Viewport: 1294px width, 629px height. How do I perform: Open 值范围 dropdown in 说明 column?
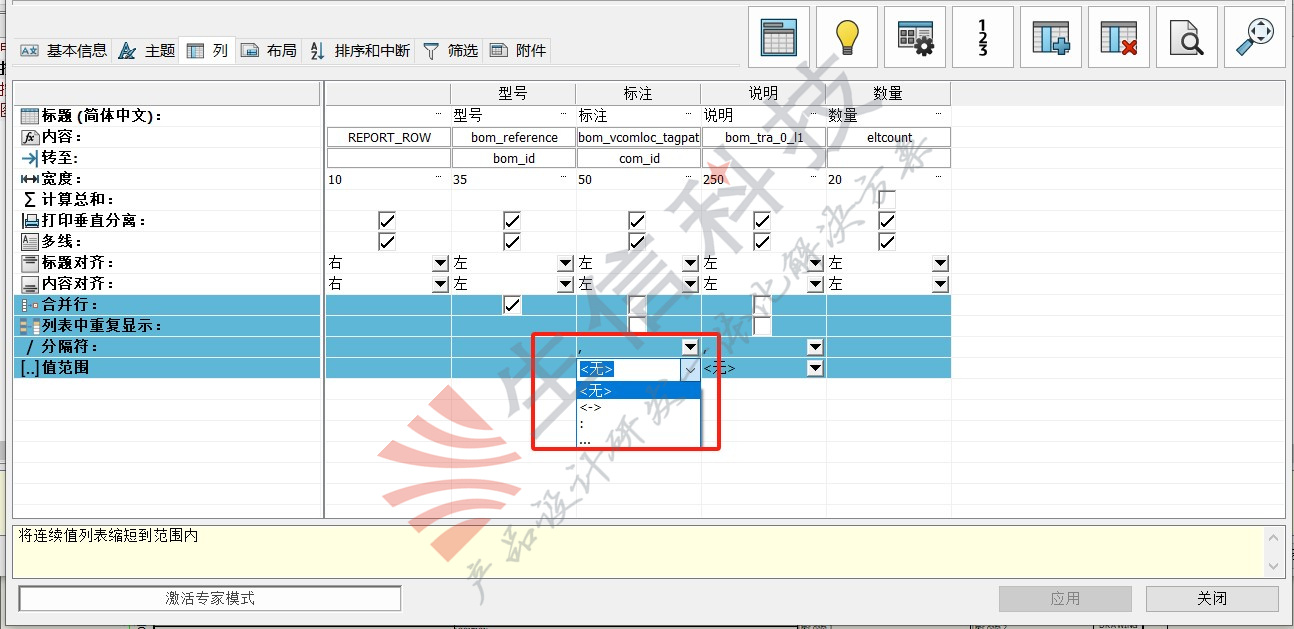point(815,368)
